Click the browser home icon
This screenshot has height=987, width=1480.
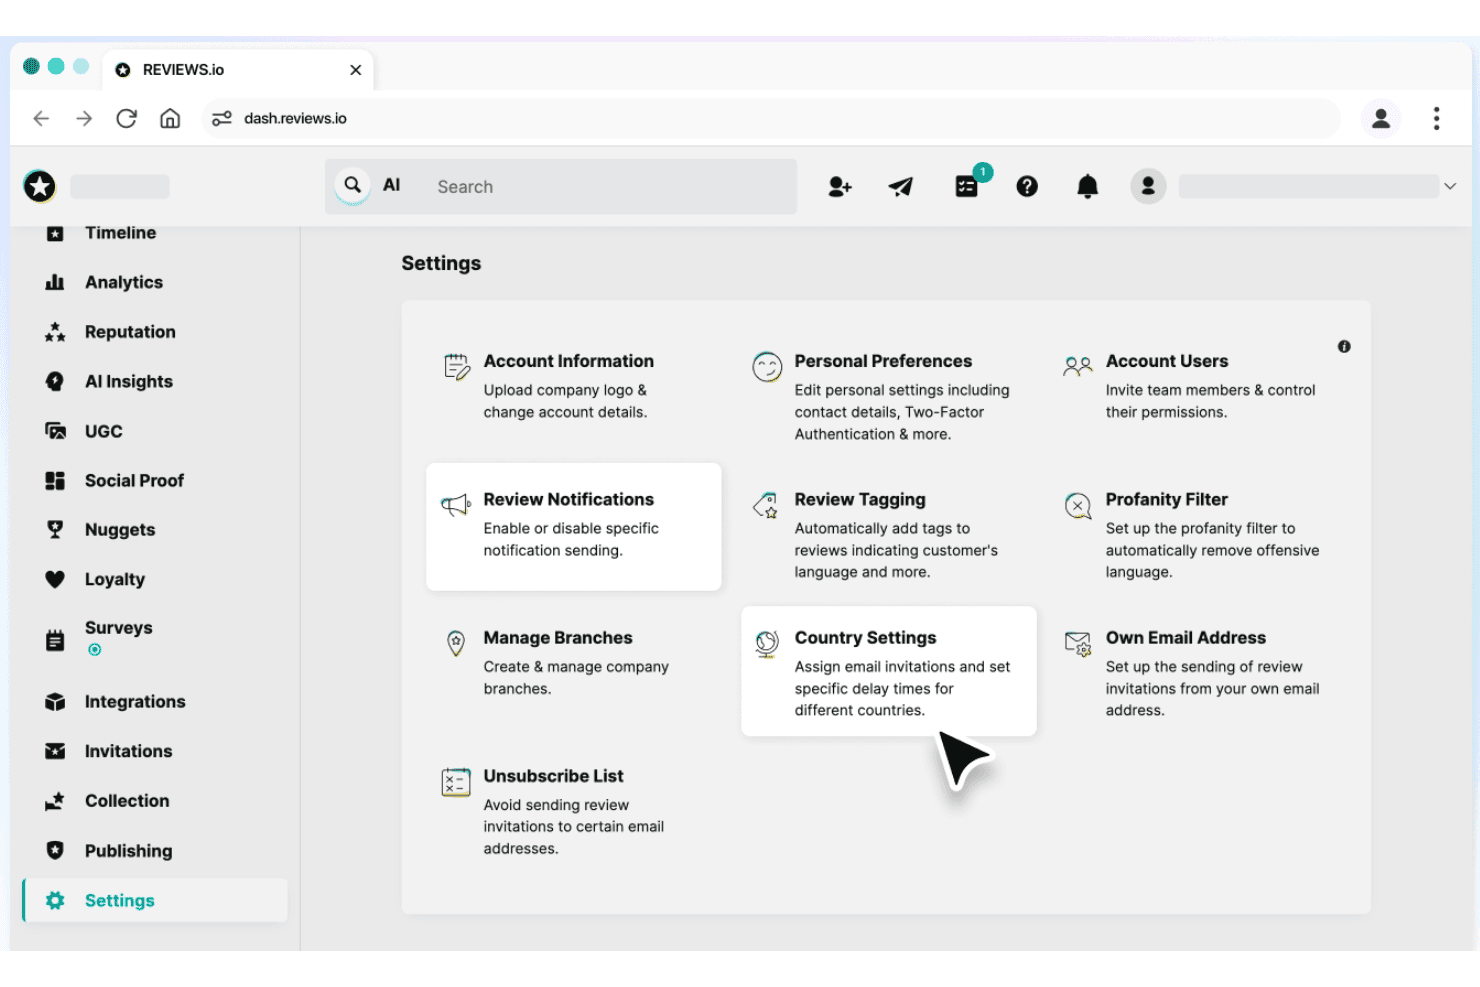pos(170,118)
